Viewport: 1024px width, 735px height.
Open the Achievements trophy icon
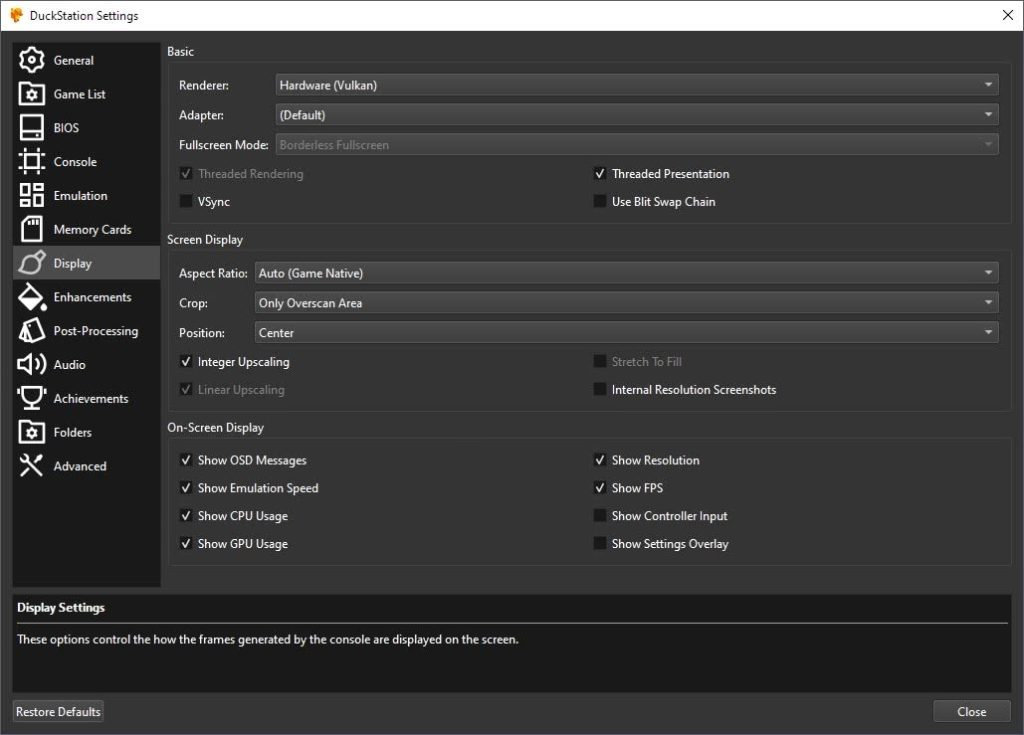(32, 398)
